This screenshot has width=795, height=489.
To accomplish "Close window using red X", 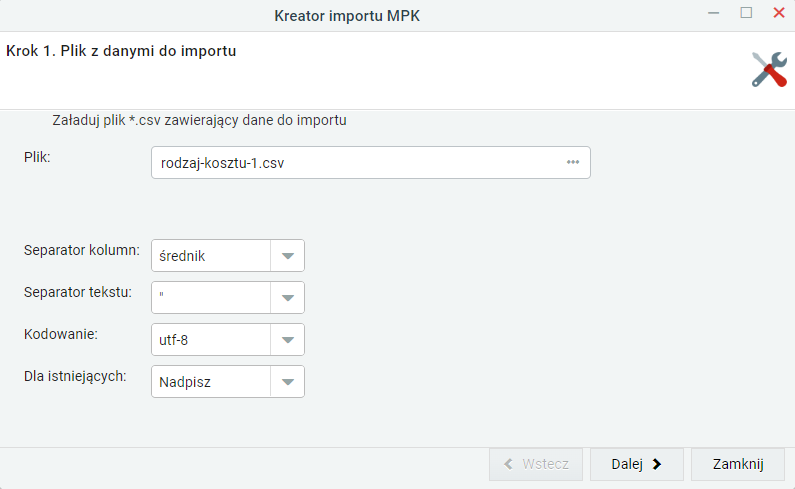I will click(779, 13).
